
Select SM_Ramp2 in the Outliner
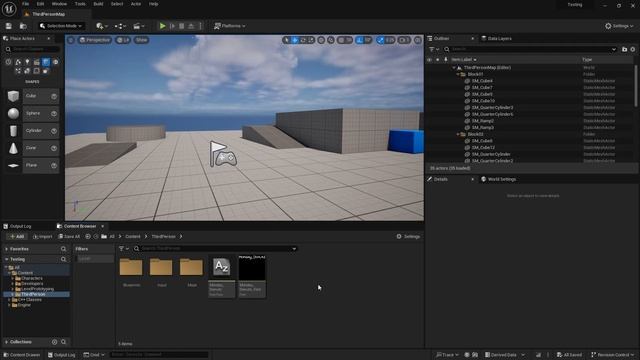(482, 121)
